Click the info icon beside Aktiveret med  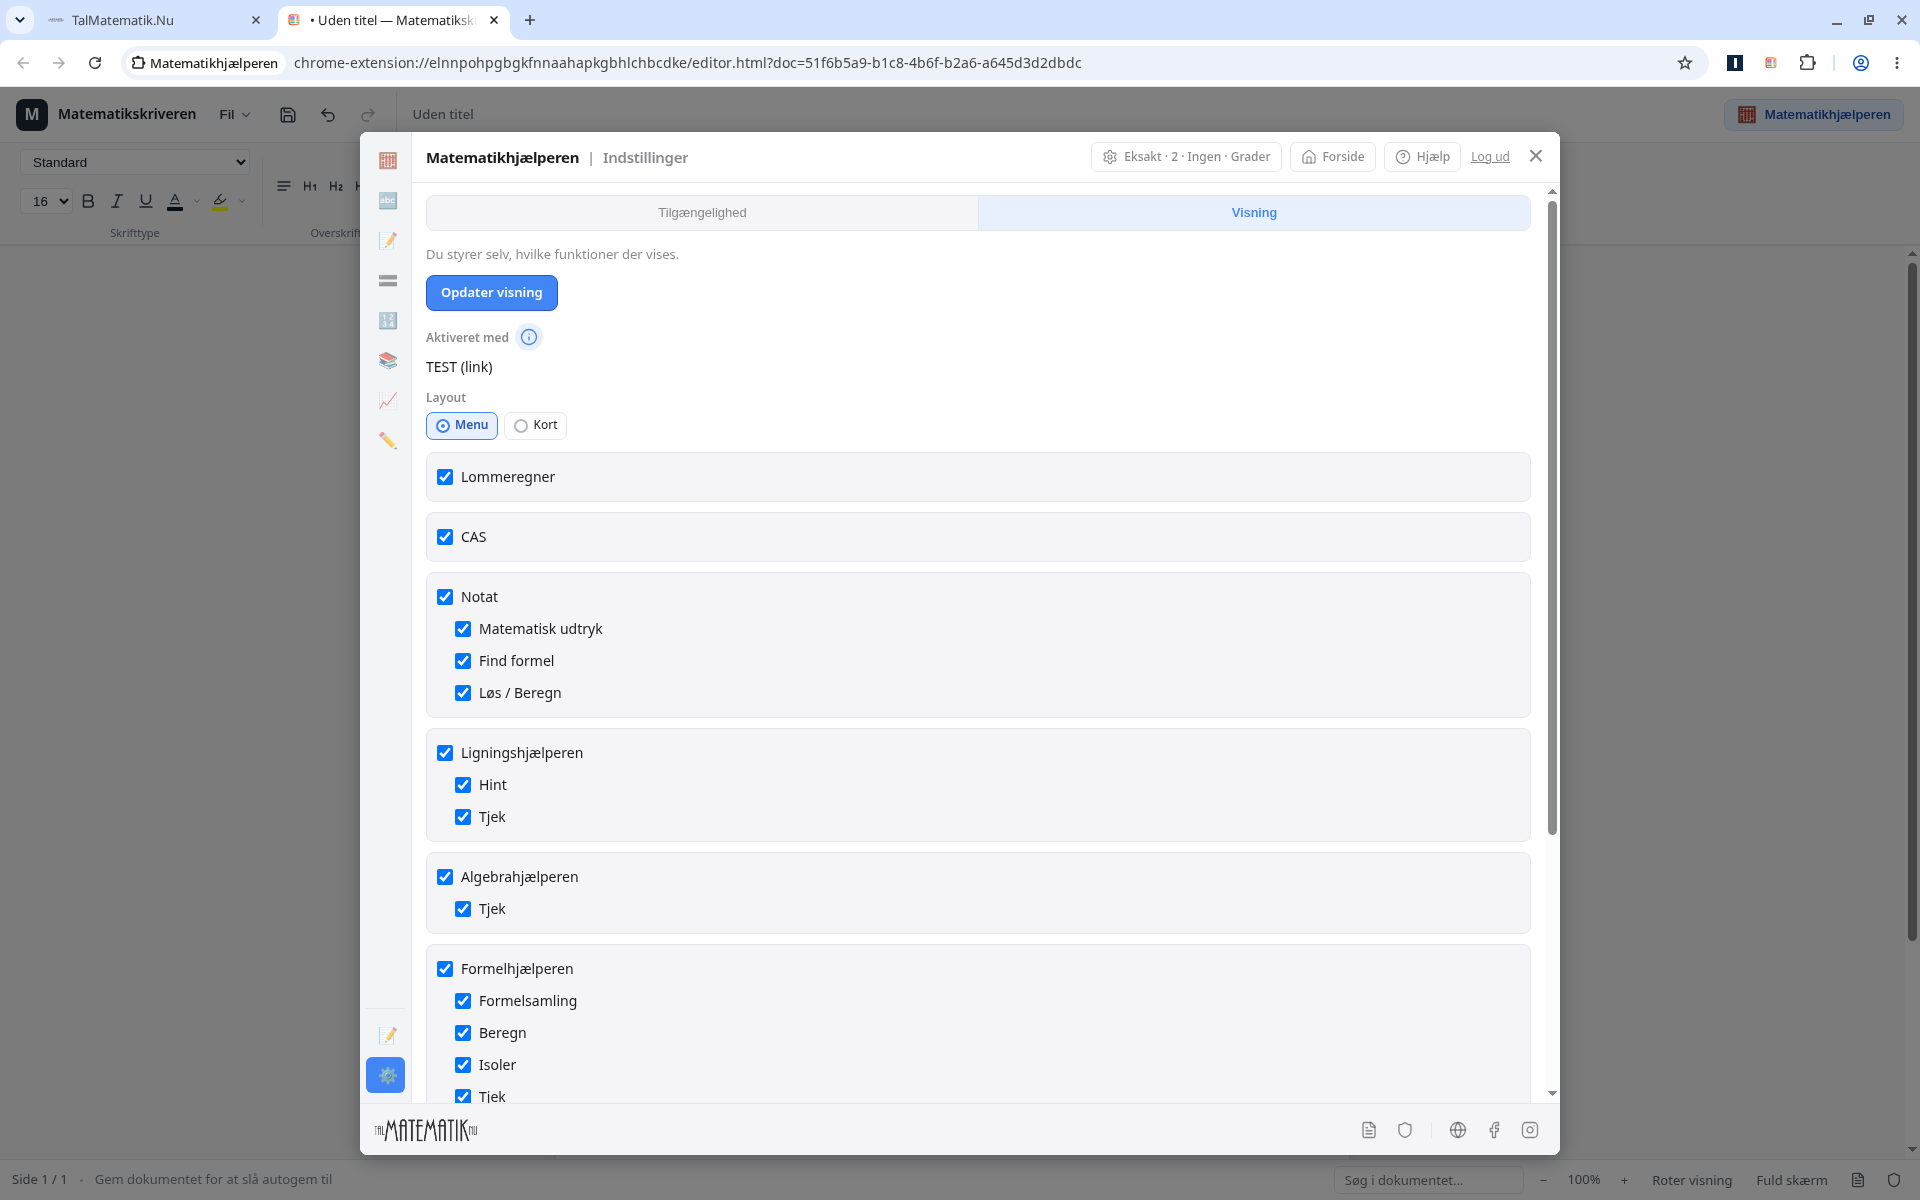point(529,337)
